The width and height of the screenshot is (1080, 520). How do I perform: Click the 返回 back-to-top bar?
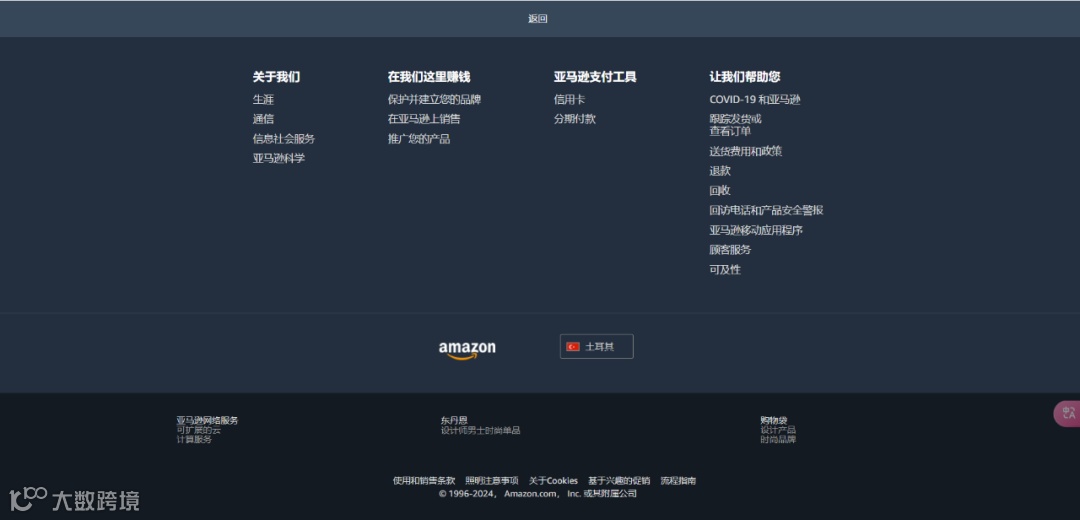pyautogui.click(x=540, y=19)
